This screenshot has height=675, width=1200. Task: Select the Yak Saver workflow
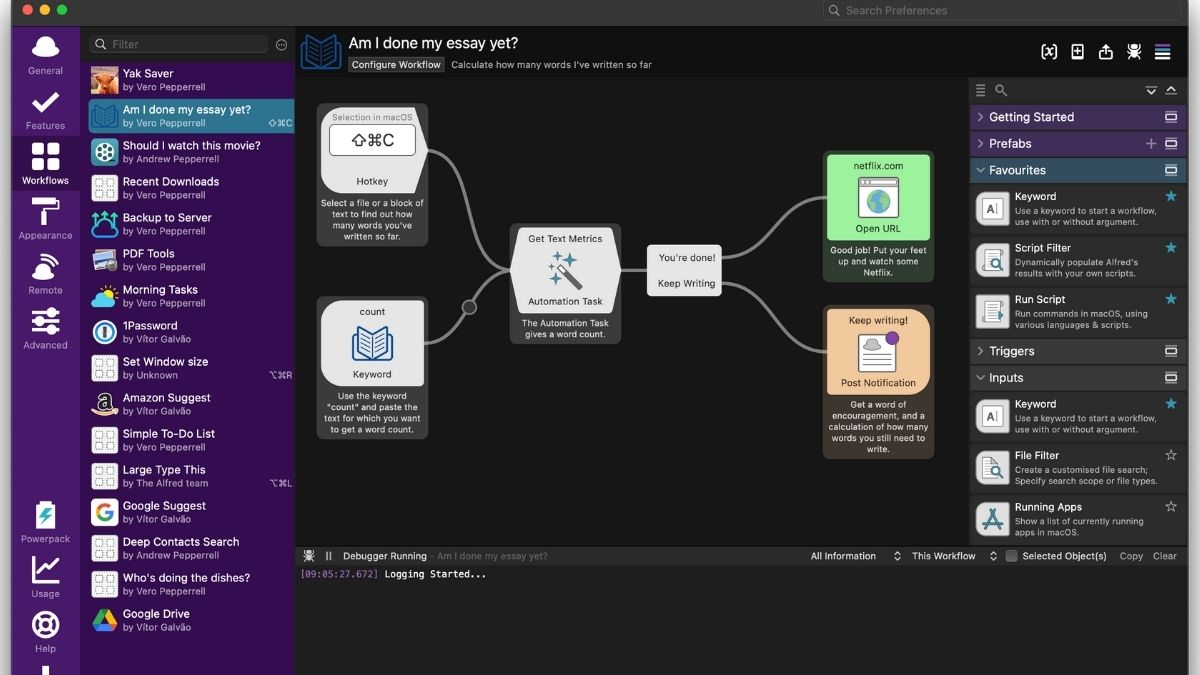(191, 80)
